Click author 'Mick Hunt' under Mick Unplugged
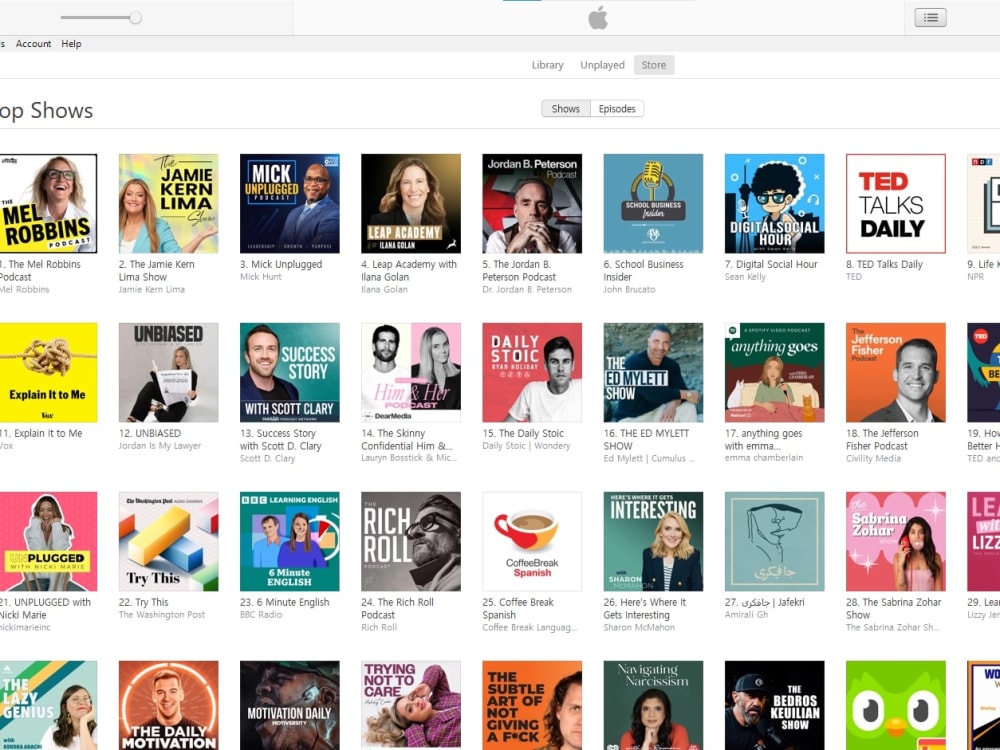The image size is (1000, 750). tap(260, 277)
